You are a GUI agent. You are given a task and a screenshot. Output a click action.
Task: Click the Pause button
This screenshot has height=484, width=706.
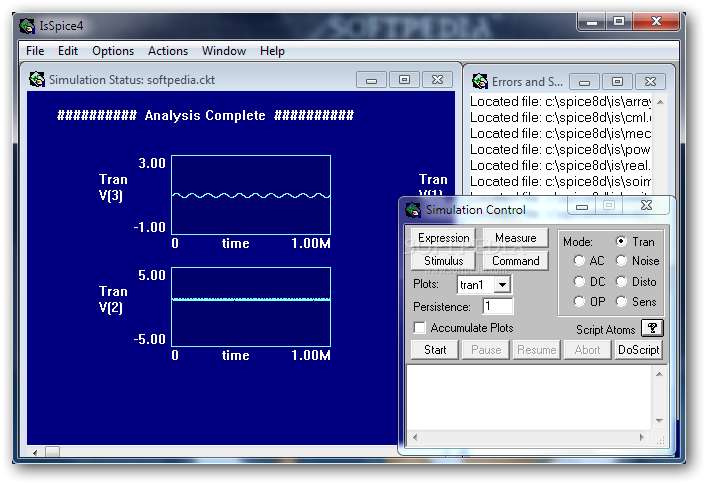[486, 350]
